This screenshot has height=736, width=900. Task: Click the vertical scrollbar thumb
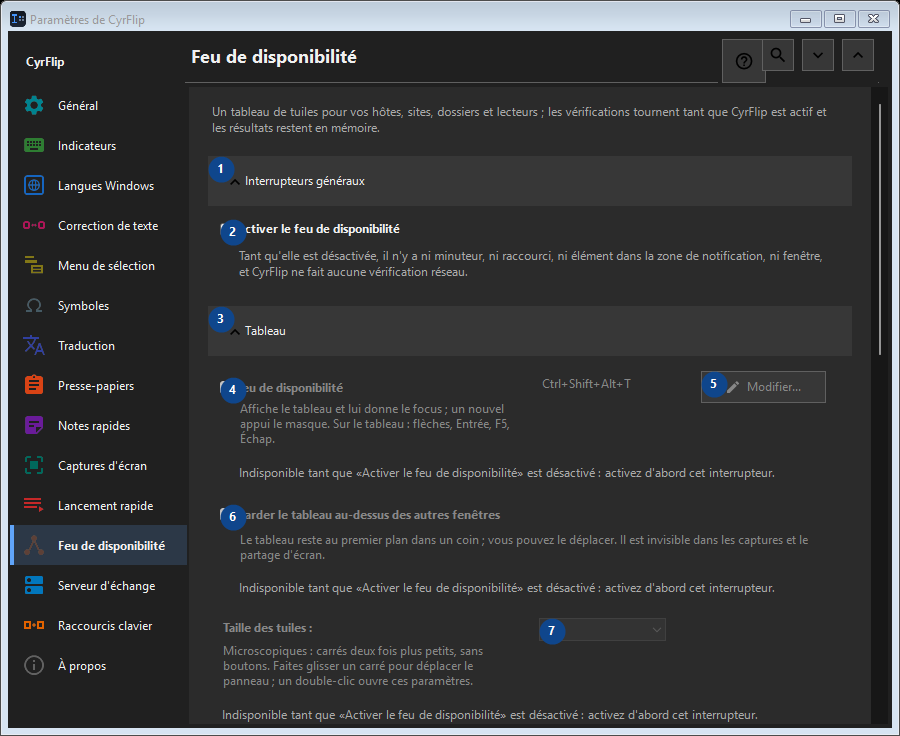point(880,230)
